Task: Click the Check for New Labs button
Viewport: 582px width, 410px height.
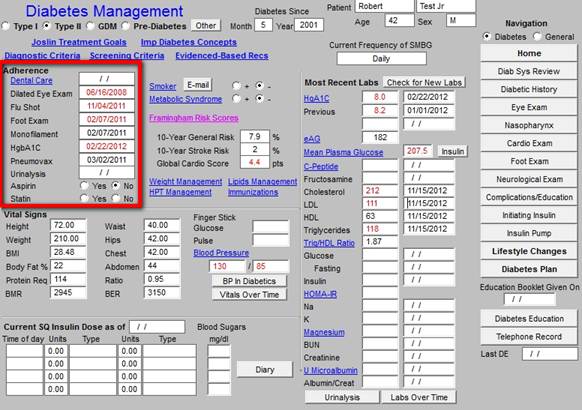Action: (424, 82)
